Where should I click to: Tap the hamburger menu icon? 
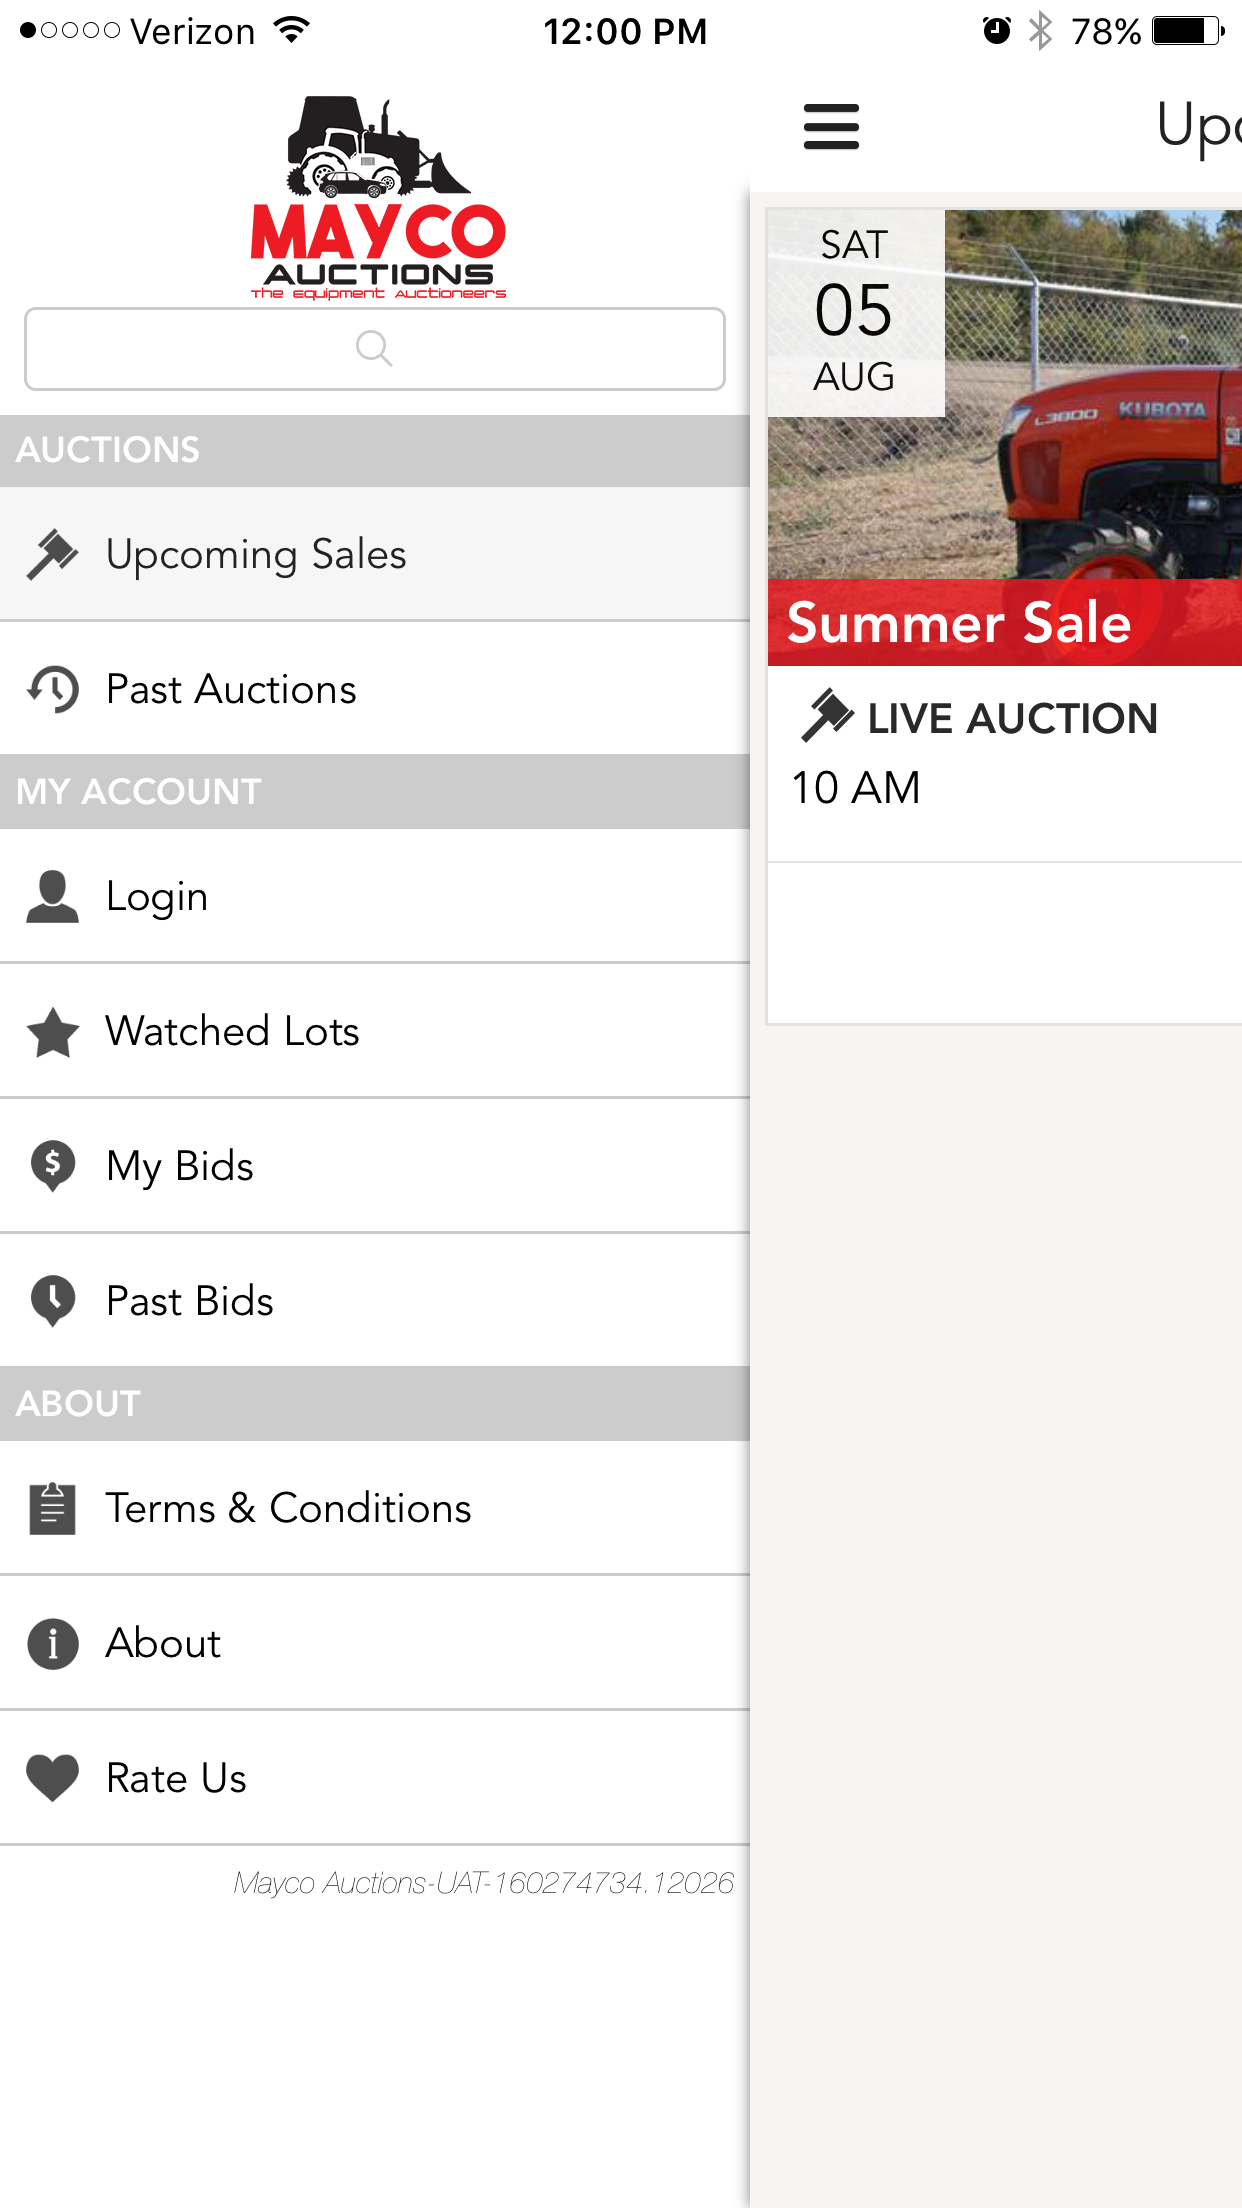(831, 127)
